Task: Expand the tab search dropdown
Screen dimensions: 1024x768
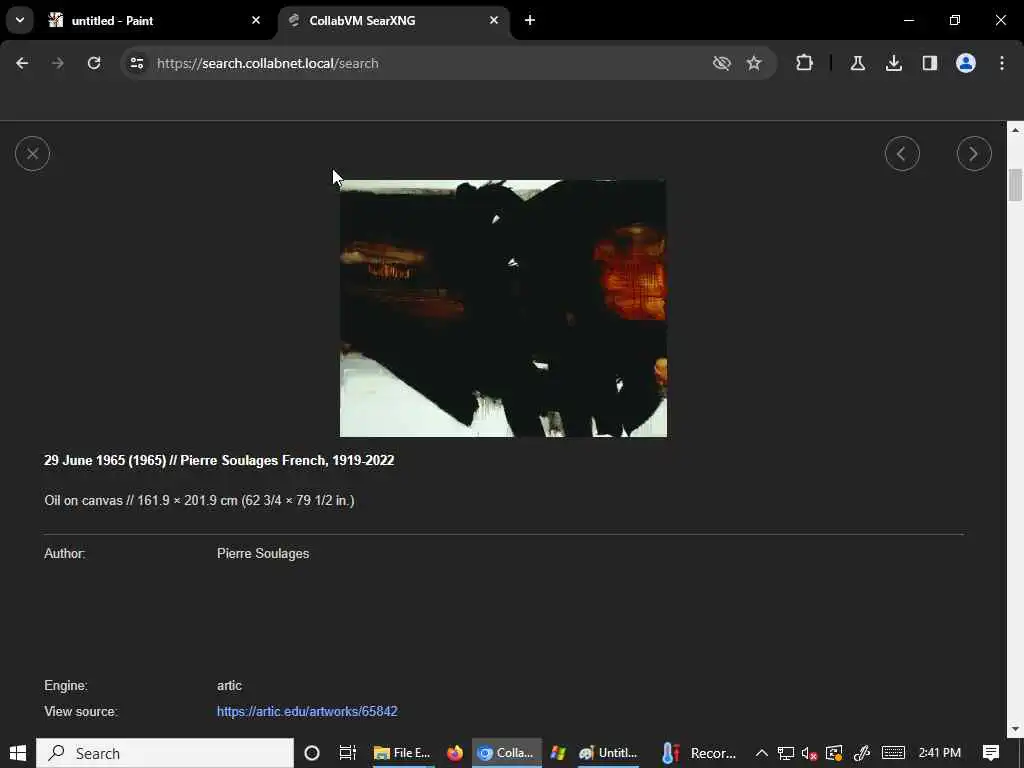Action: (20, 20)
